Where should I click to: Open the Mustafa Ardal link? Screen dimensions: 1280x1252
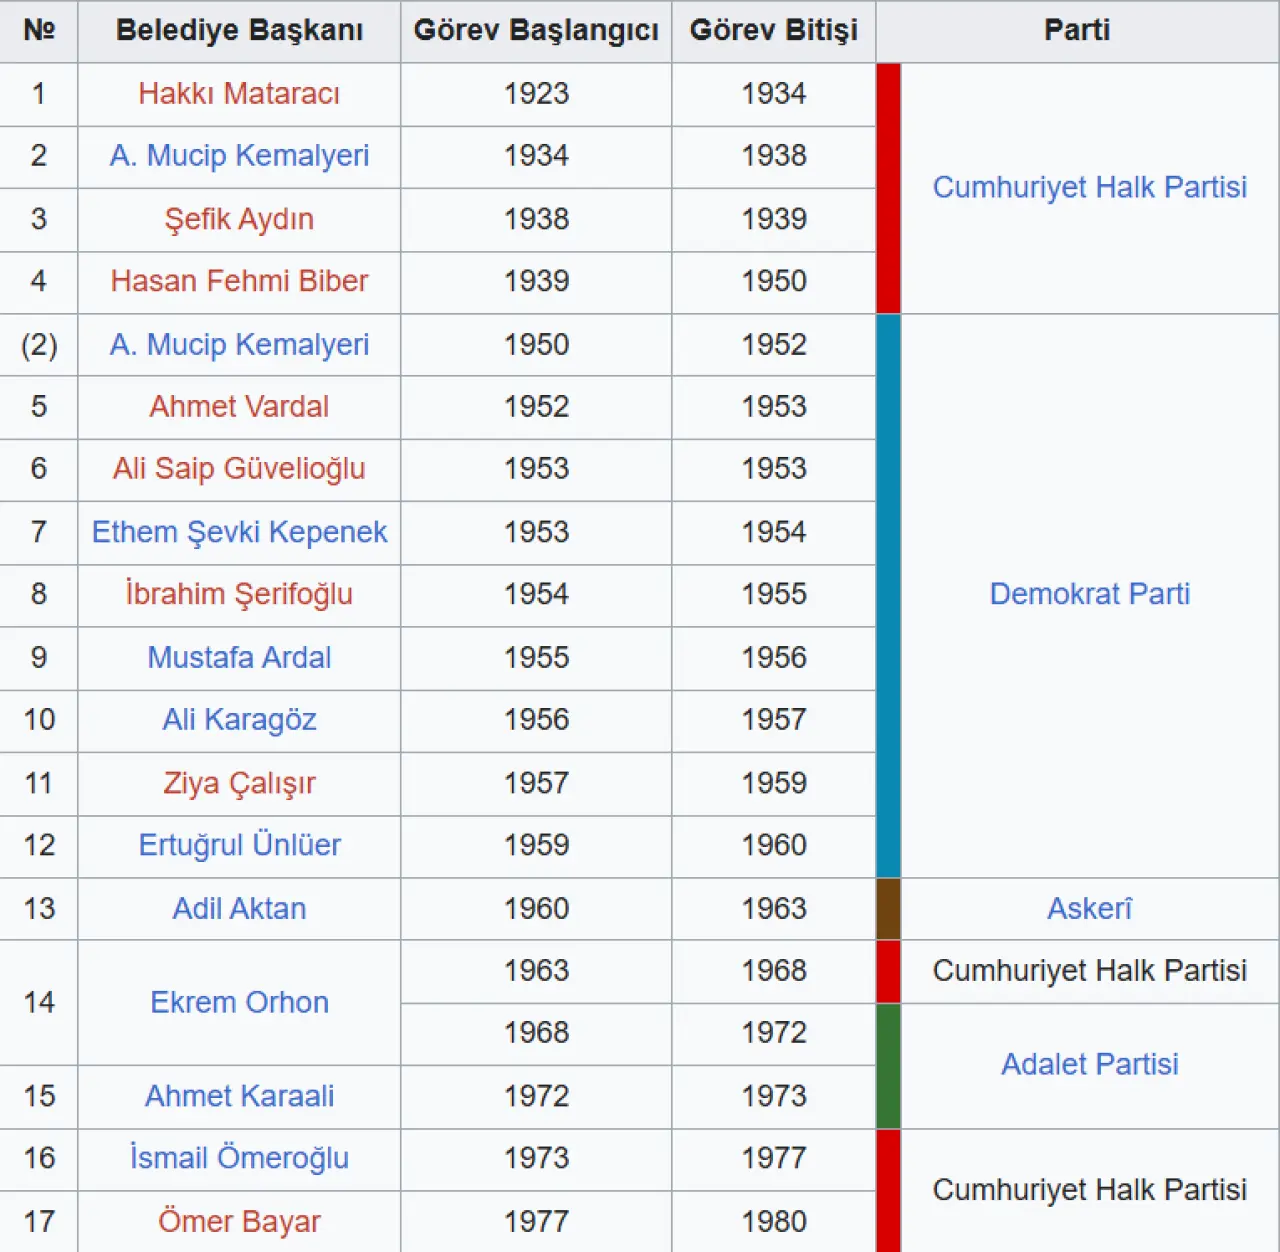coord(239,658)
